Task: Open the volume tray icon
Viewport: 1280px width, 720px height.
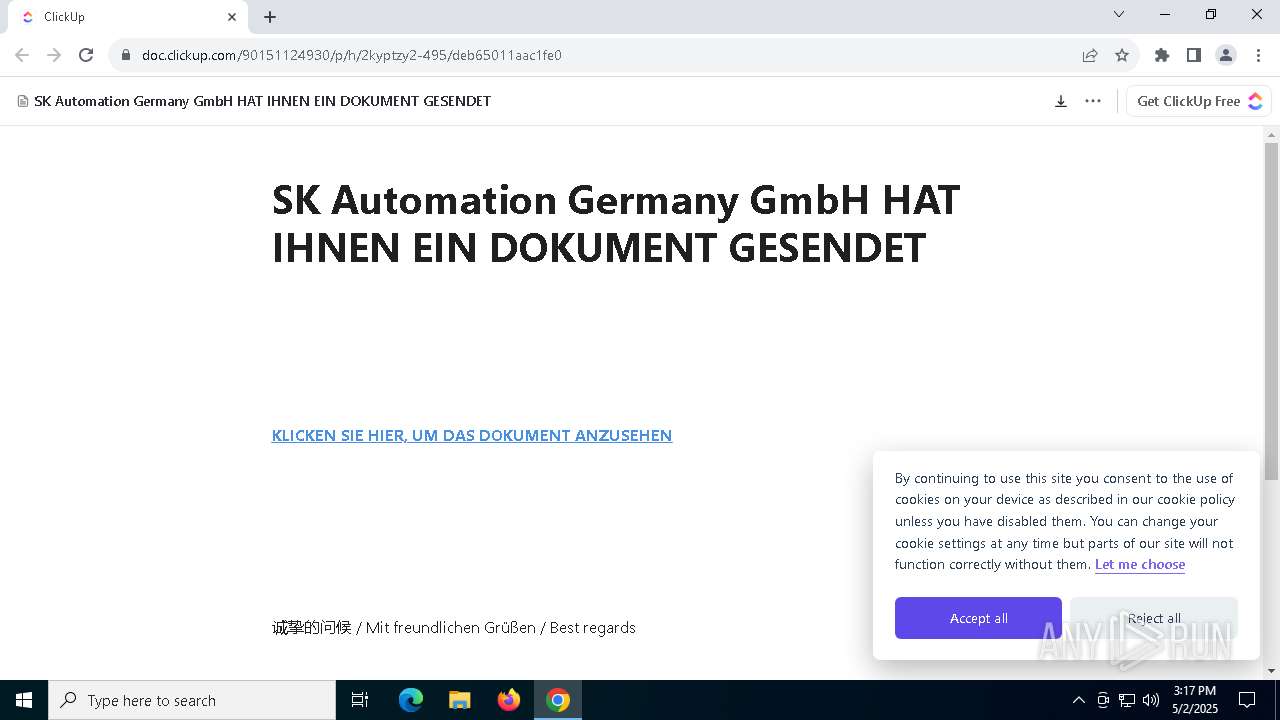Action: 1151,700
